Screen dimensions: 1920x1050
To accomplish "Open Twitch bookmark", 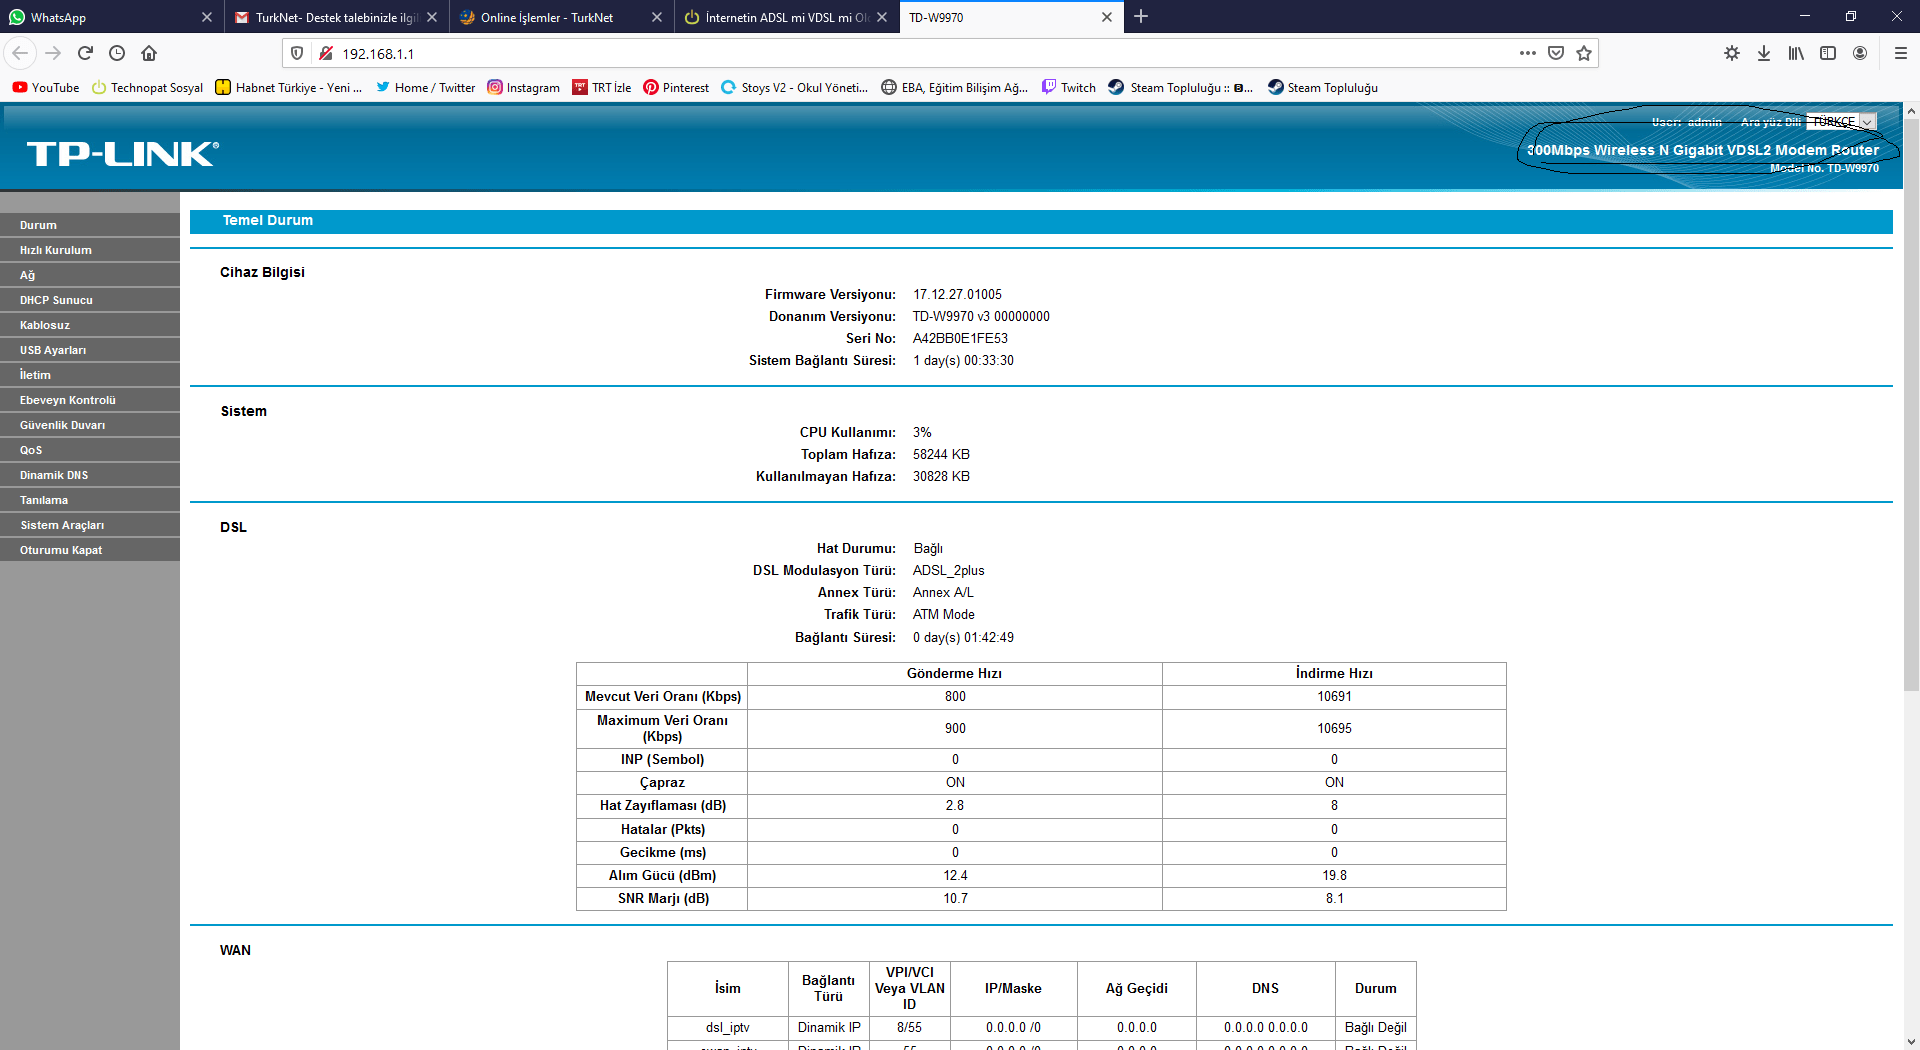I will coord(1069,87).
